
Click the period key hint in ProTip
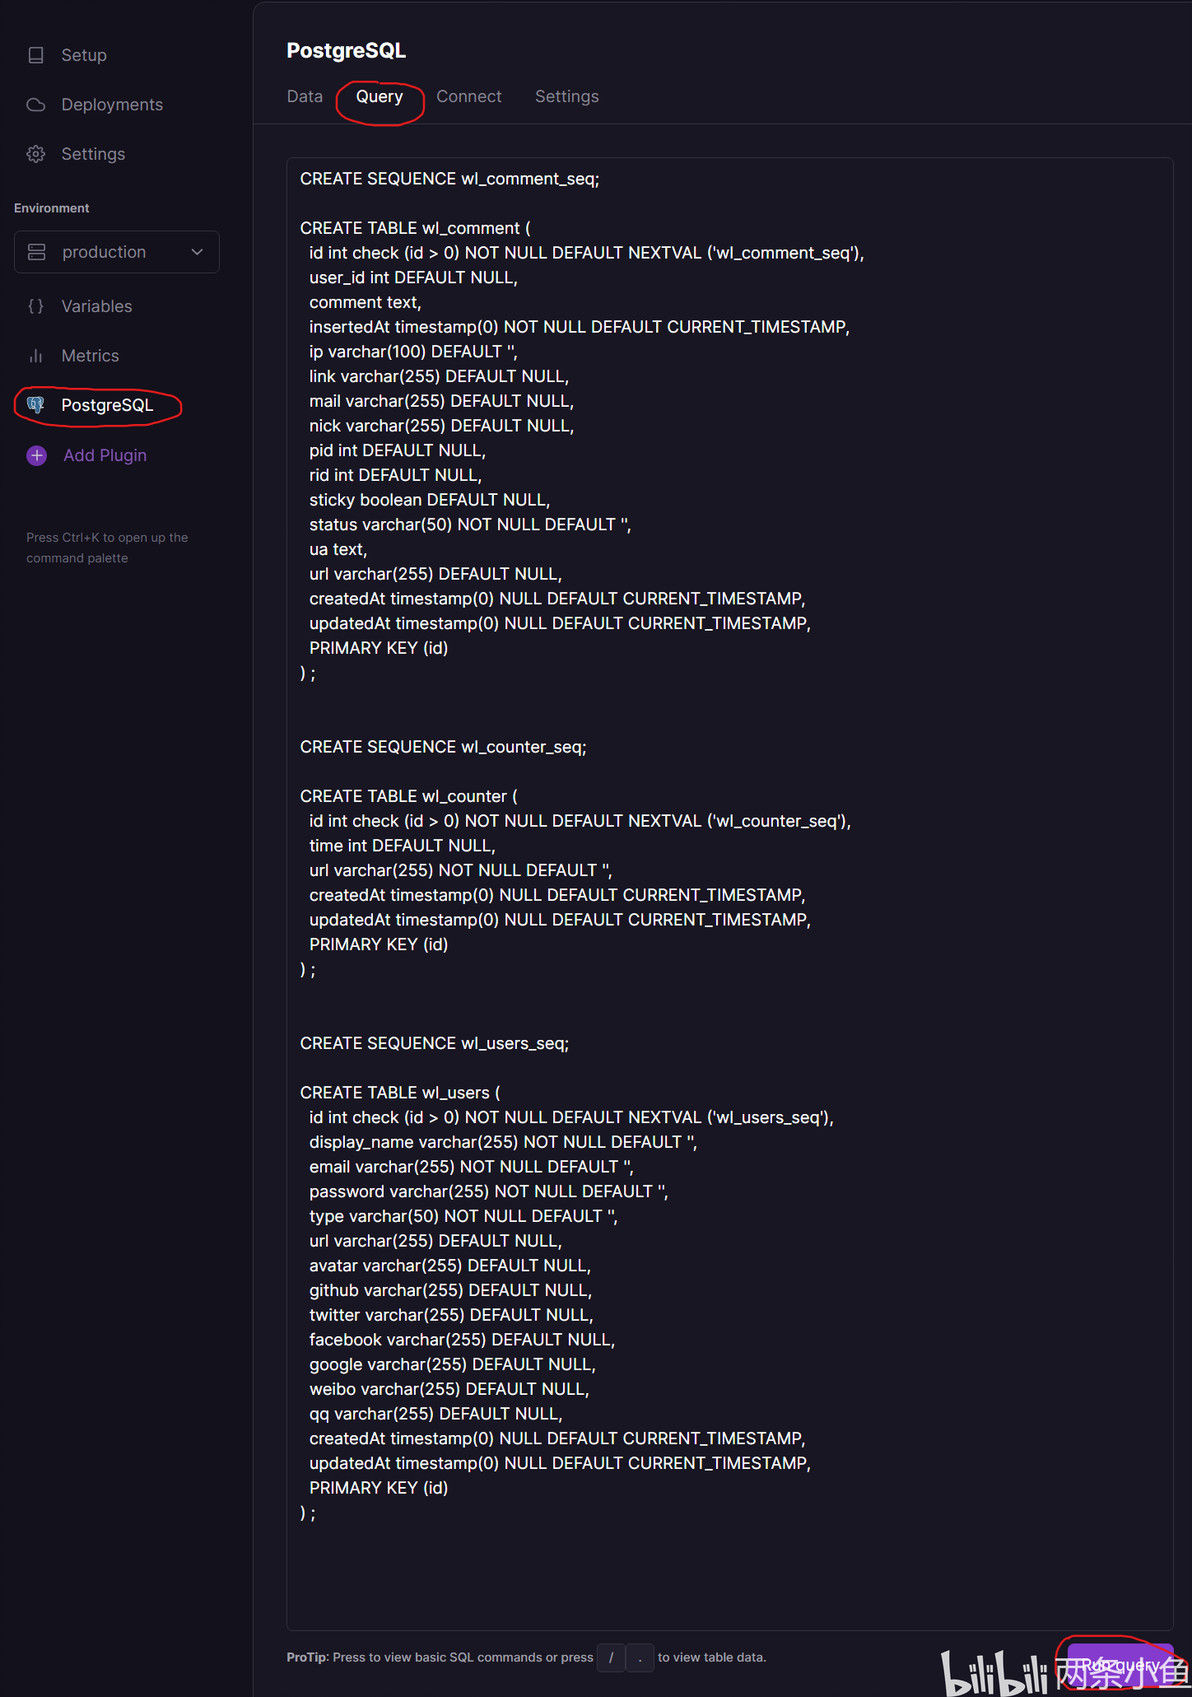640,1657
